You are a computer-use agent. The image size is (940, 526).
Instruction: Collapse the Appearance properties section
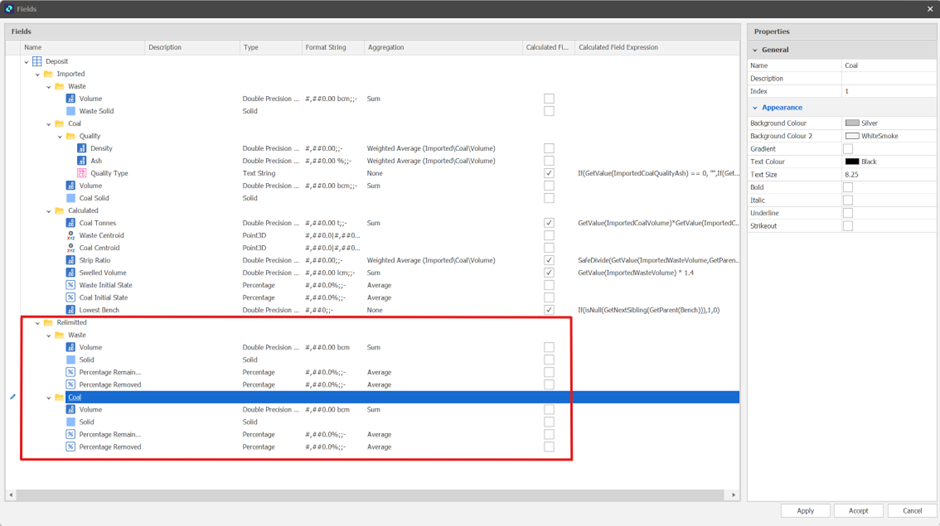click(755, 107)
